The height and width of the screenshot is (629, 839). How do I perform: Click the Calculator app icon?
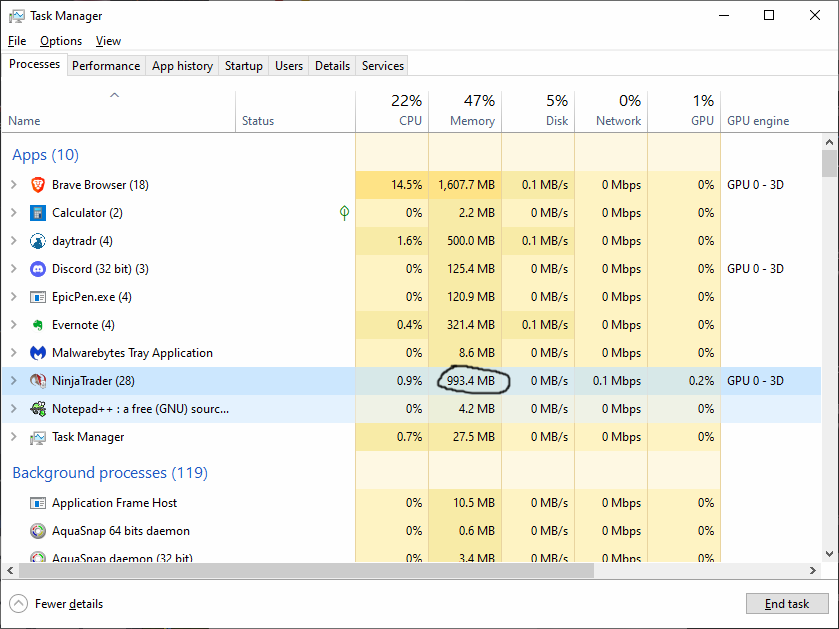37,213
